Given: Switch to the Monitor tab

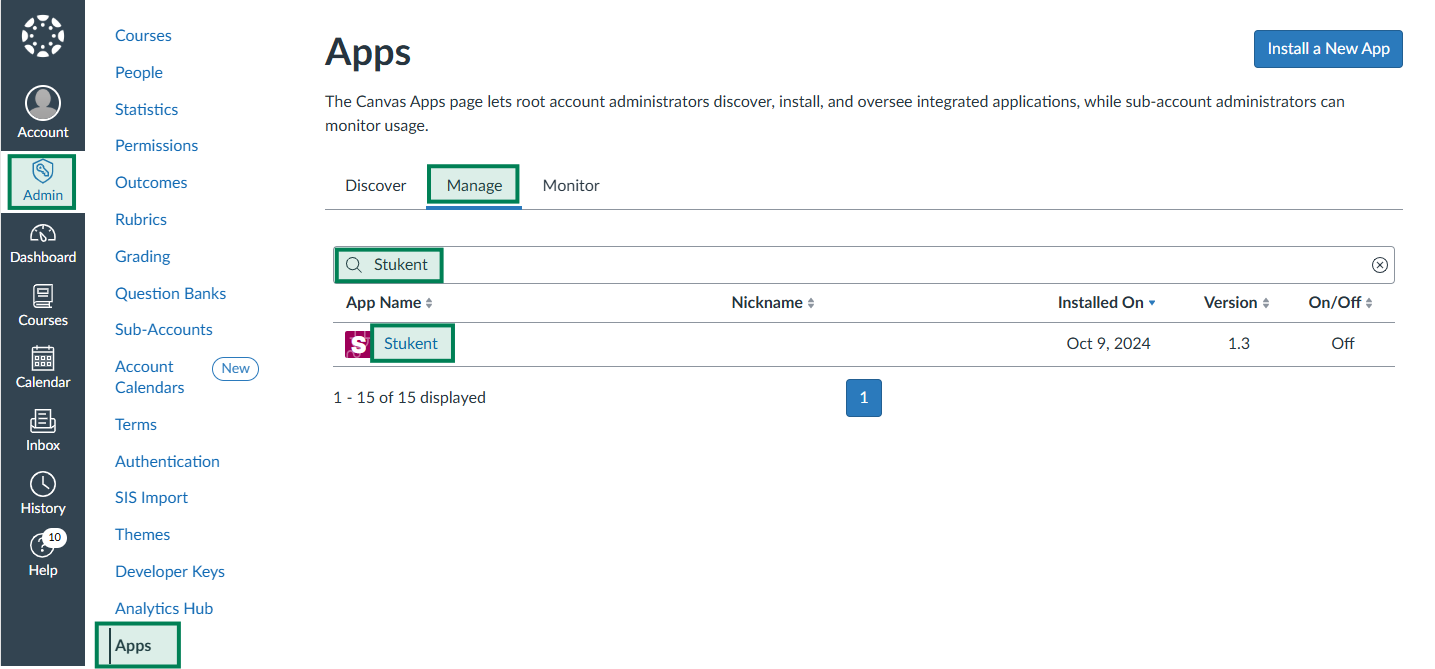Looking at the screenshot, I should 571,186.
